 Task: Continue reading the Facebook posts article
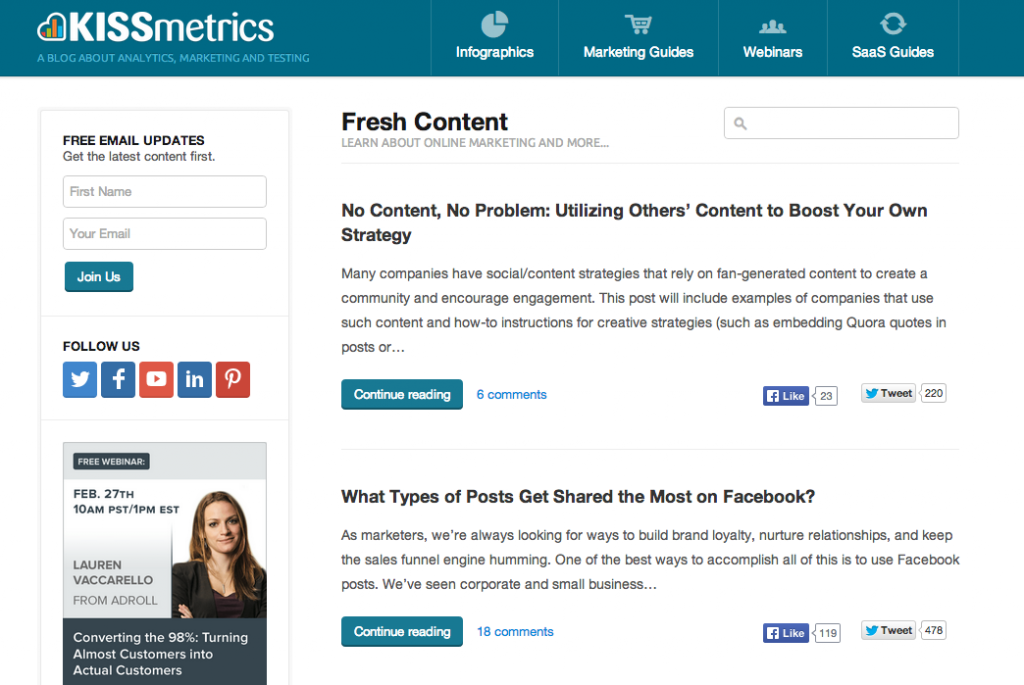pyautogui.click(x=401, y=631)
